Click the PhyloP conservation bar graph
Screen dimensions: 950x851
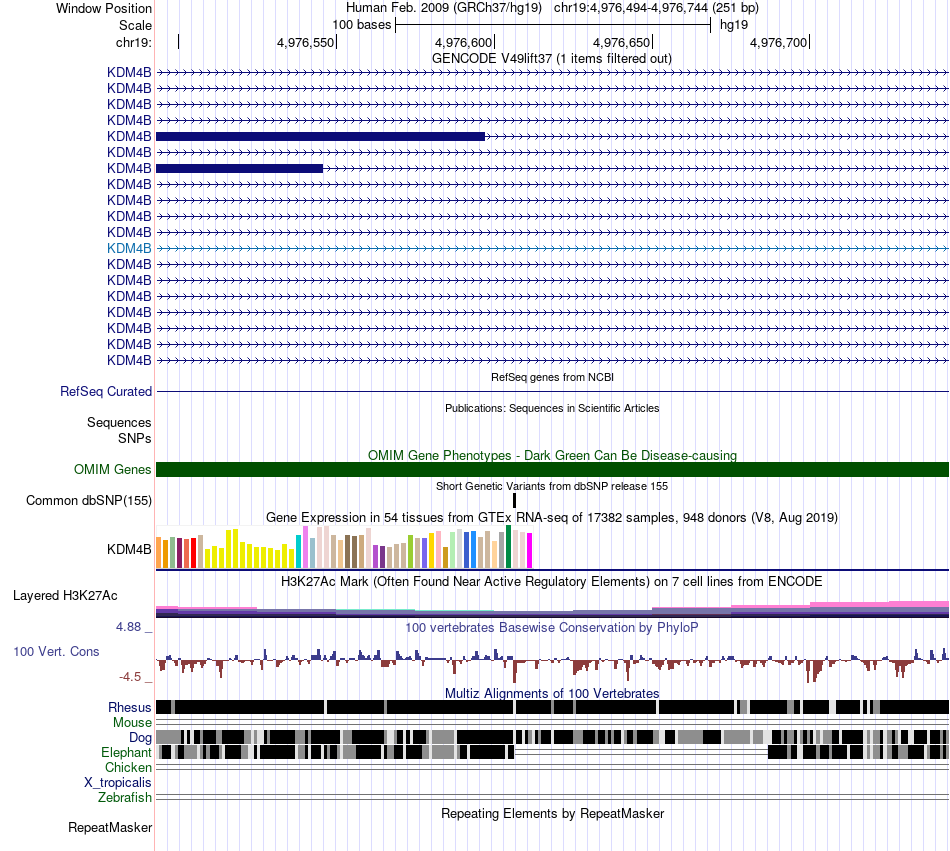point(552,663)
